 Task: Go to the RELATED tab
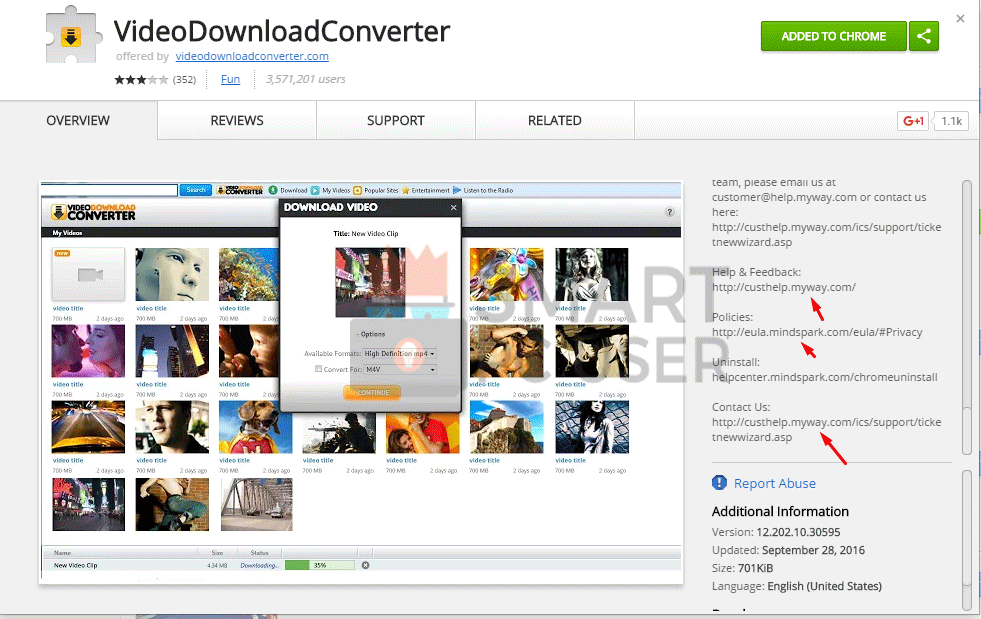coord(554,120)
